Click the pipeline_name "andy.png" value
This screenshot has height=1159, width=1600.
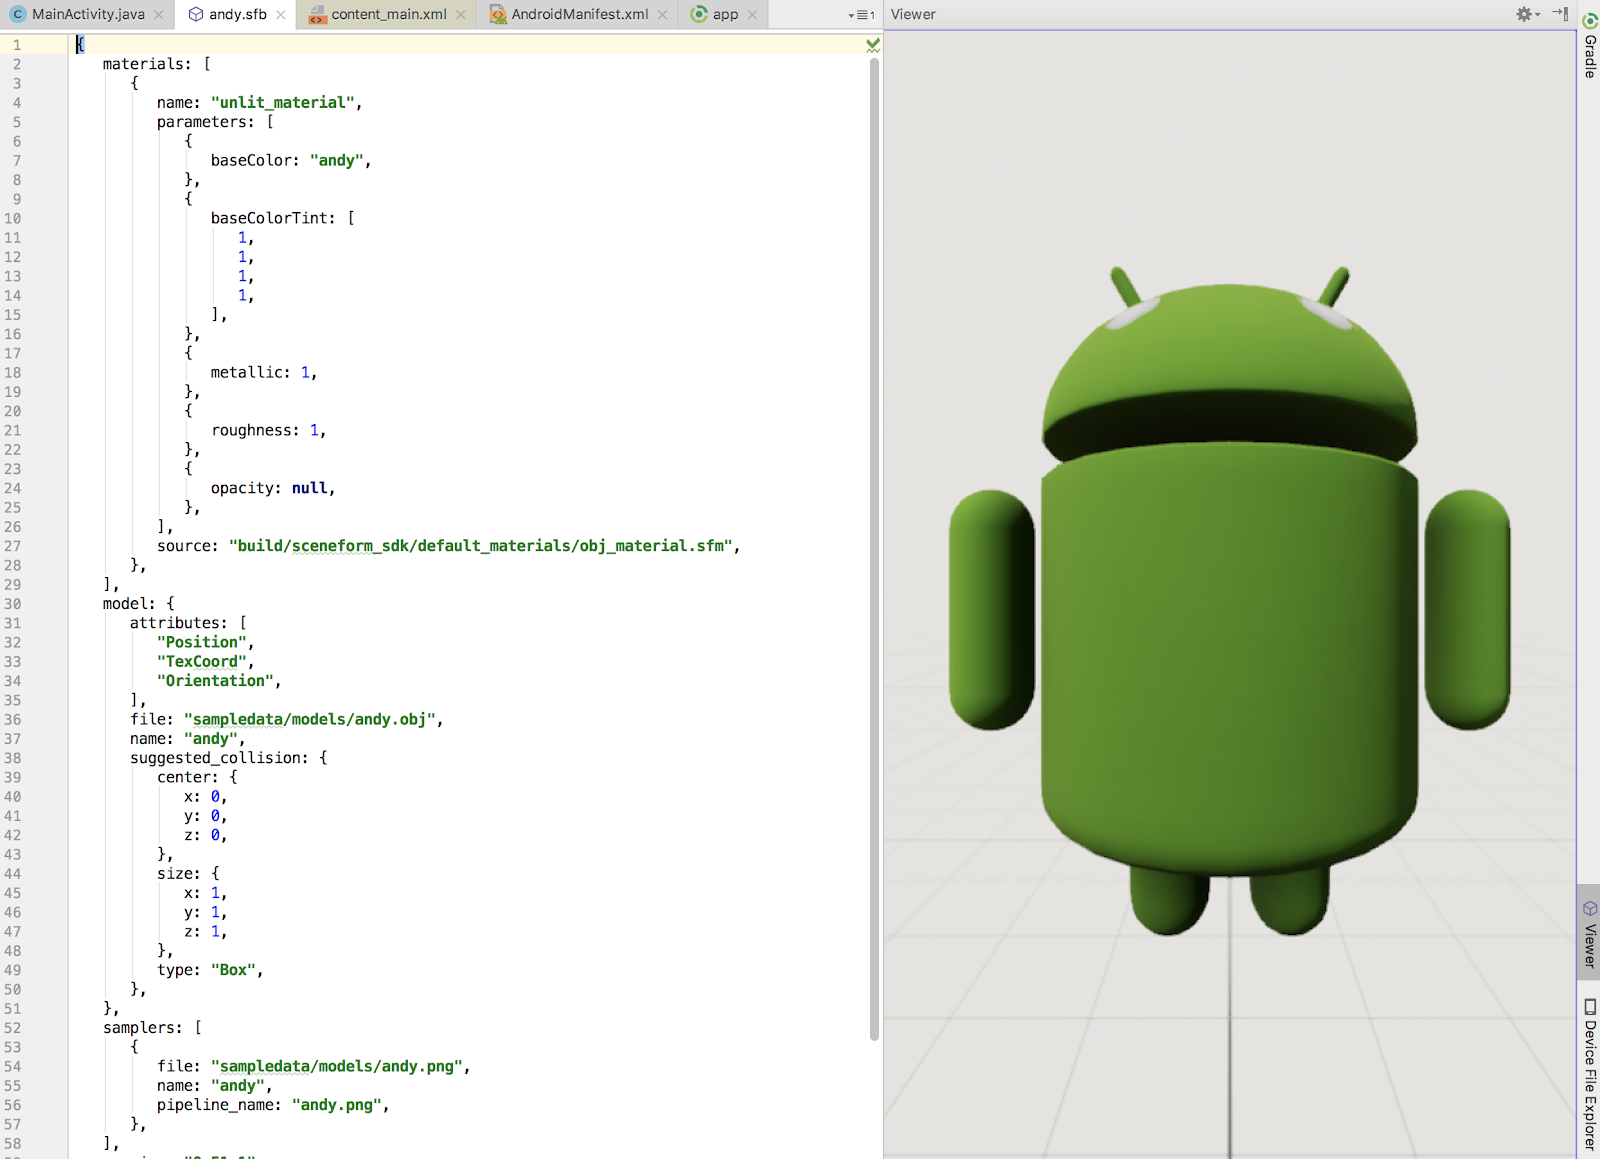coord(337,1105)
